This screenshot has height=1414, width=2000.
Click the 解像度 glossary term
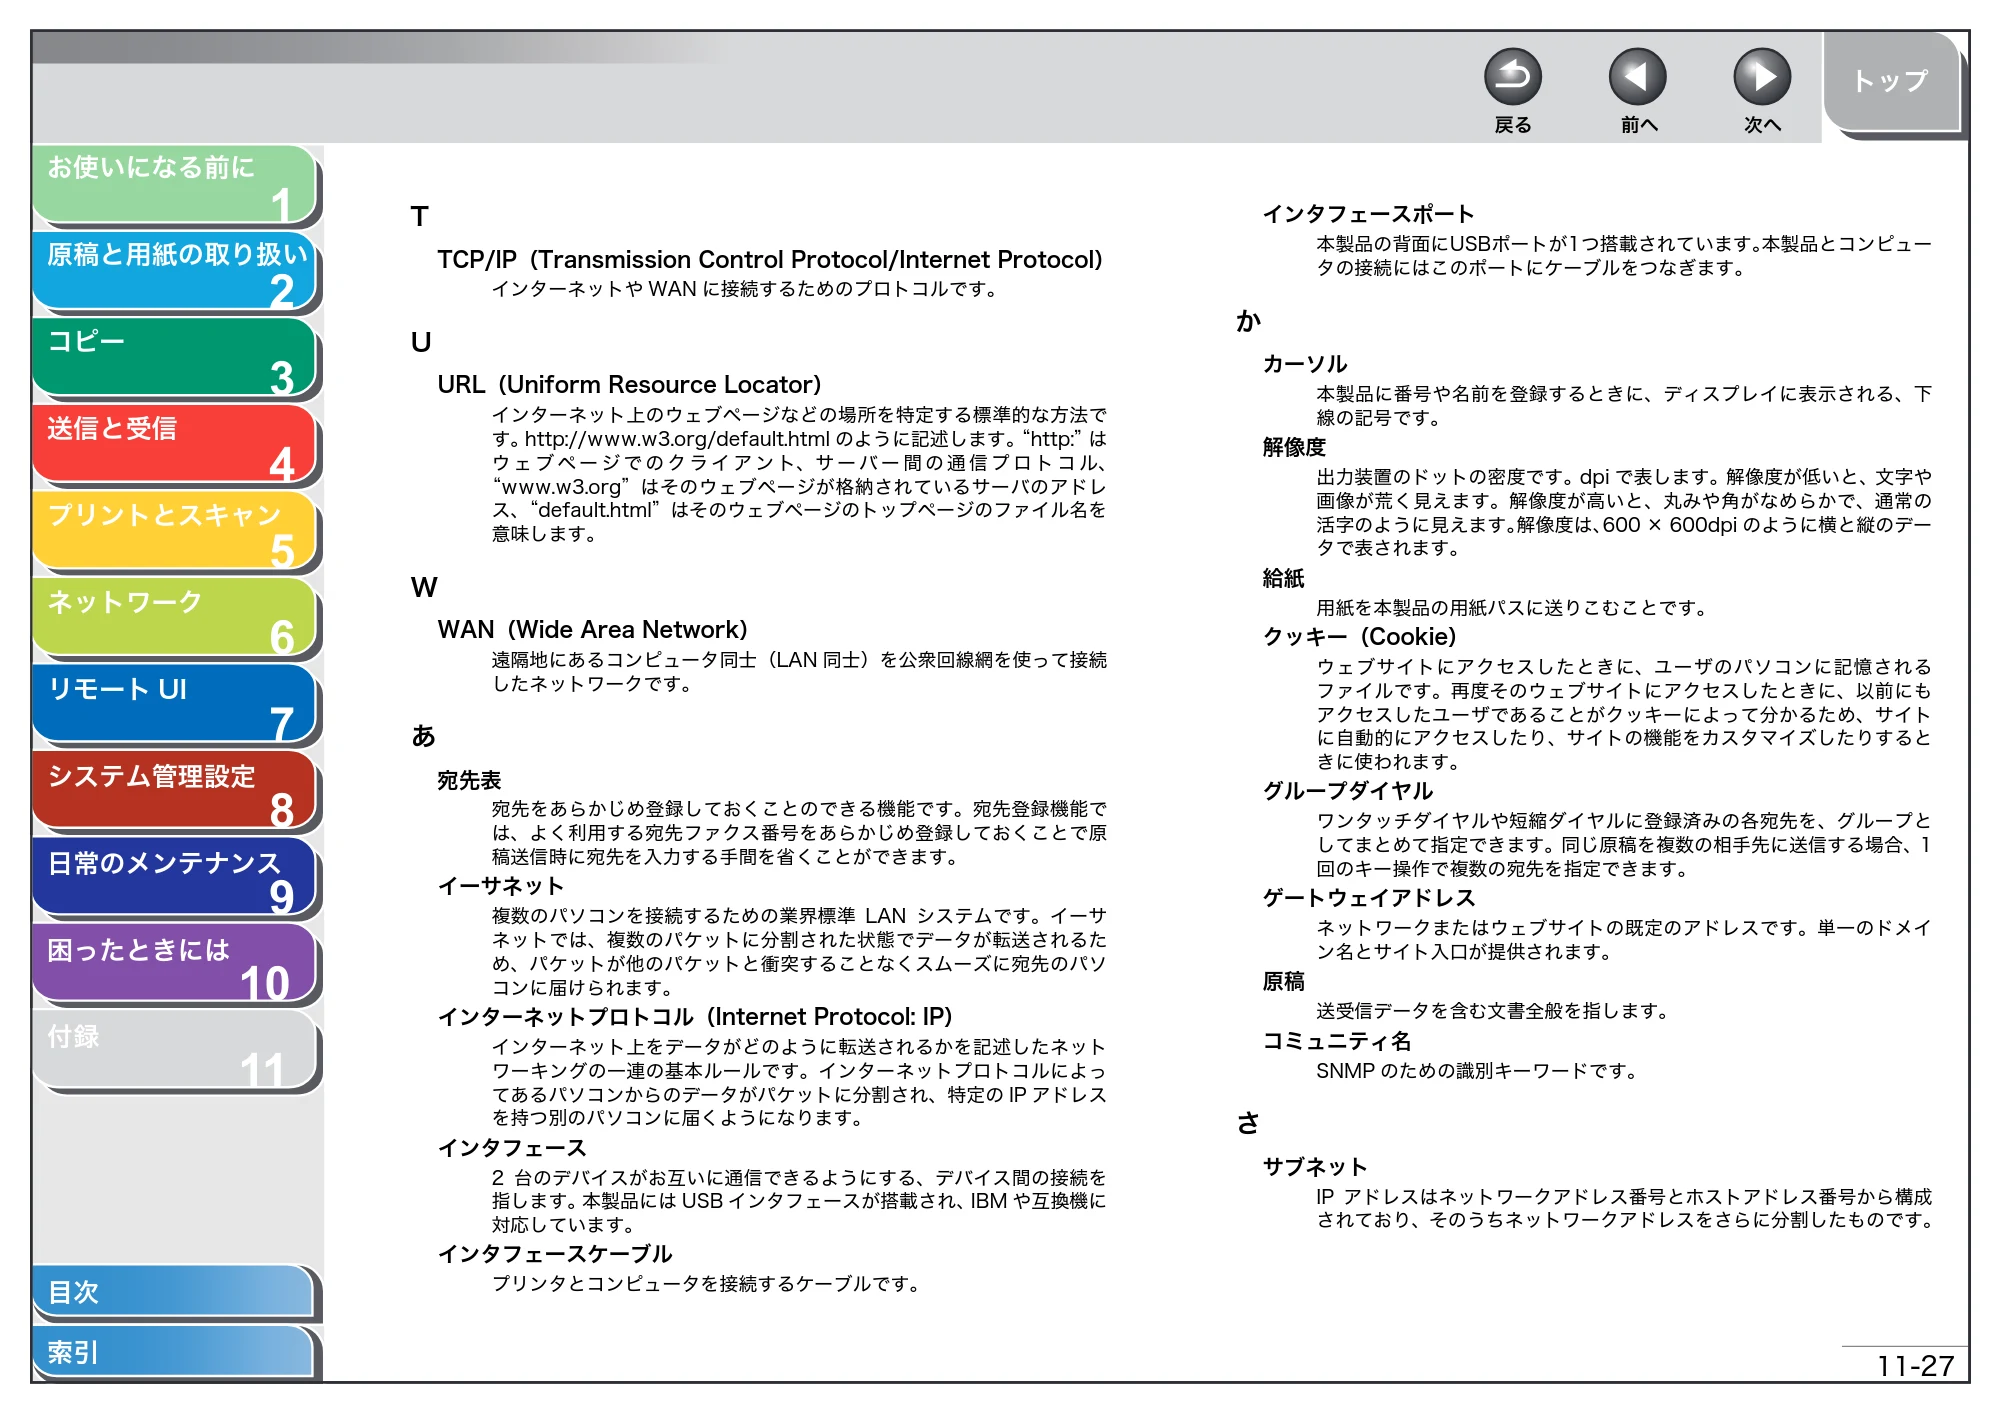(x=1294, y=447)
